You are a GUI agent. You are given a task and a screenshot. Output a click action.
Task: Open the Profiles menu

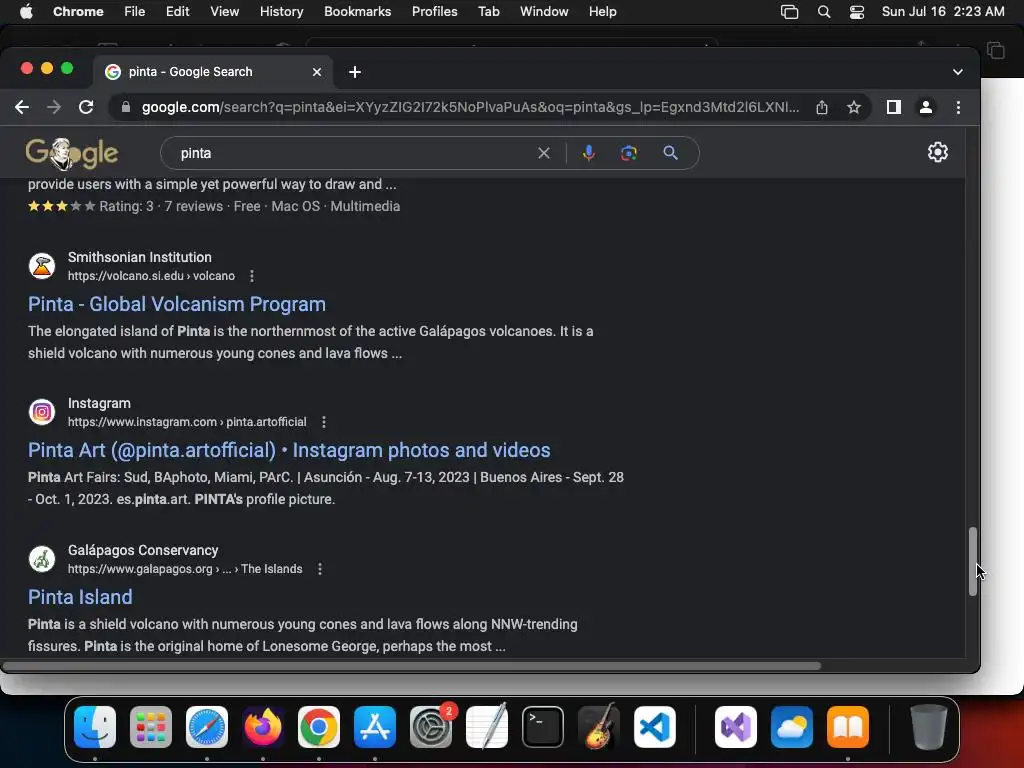[434, 12]
